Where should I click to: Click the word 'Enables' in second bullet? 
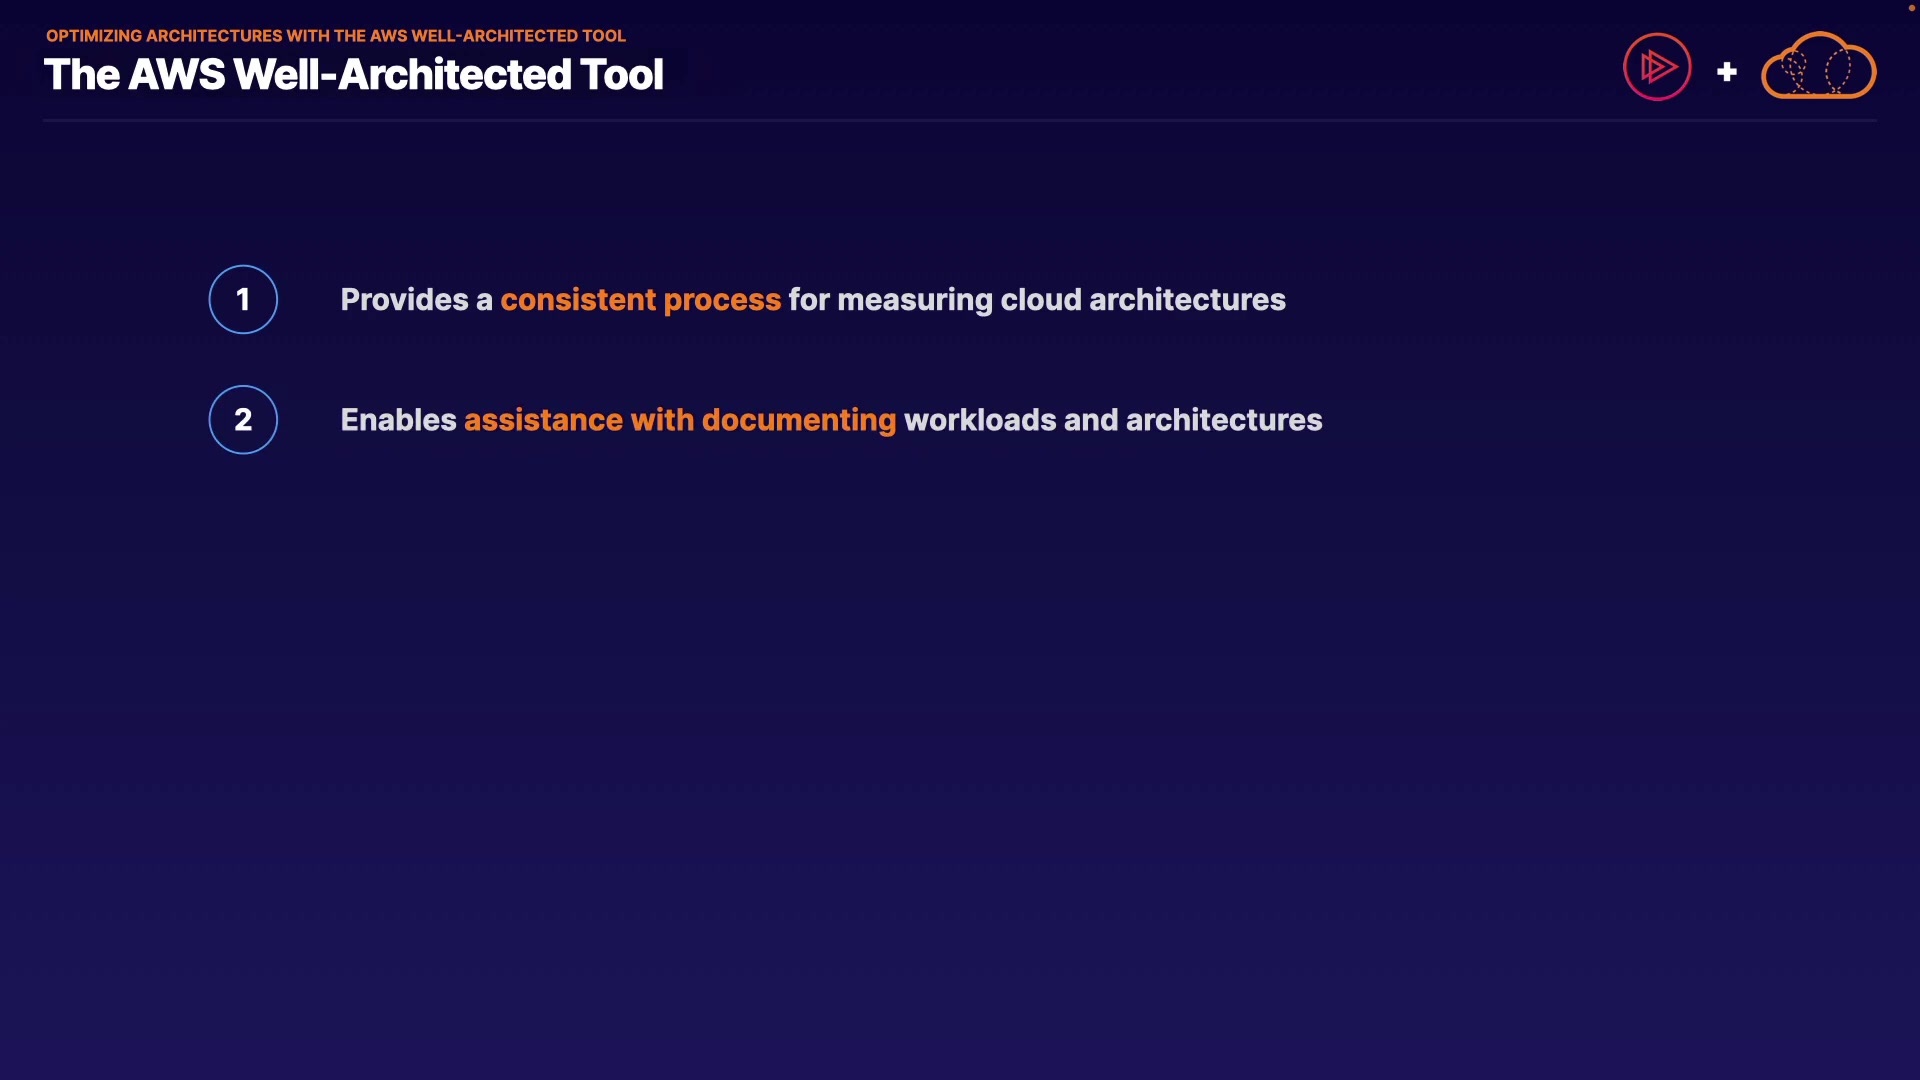point(398,420)
